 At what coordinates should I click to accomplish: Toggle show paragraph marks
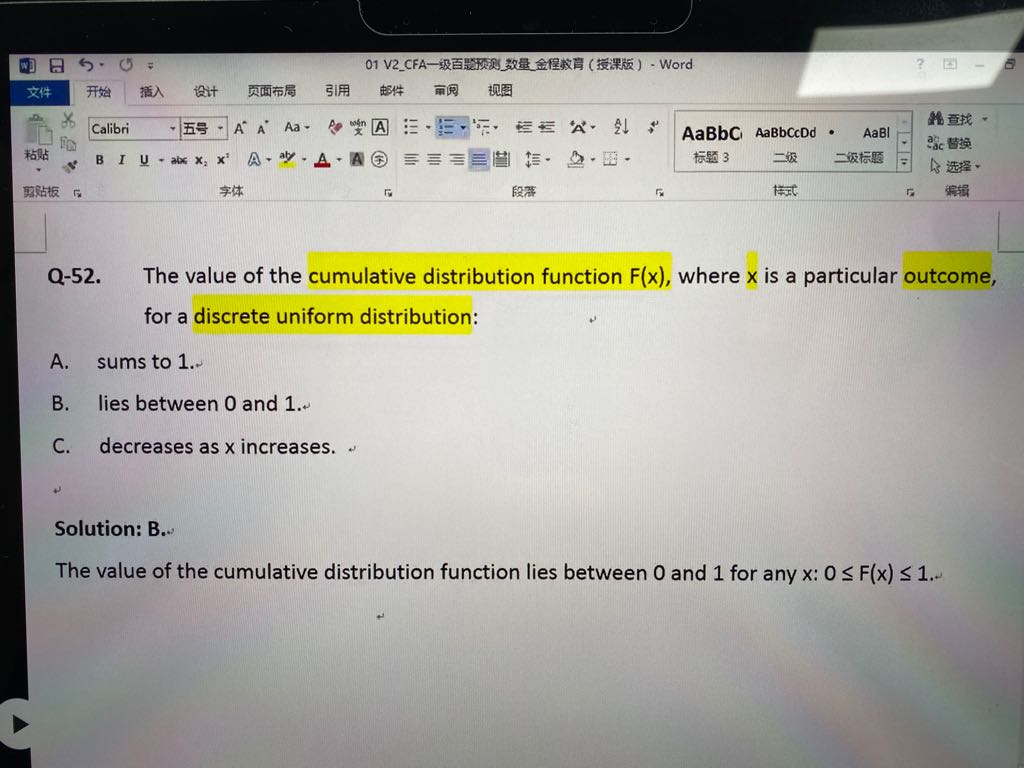(653, 126)
